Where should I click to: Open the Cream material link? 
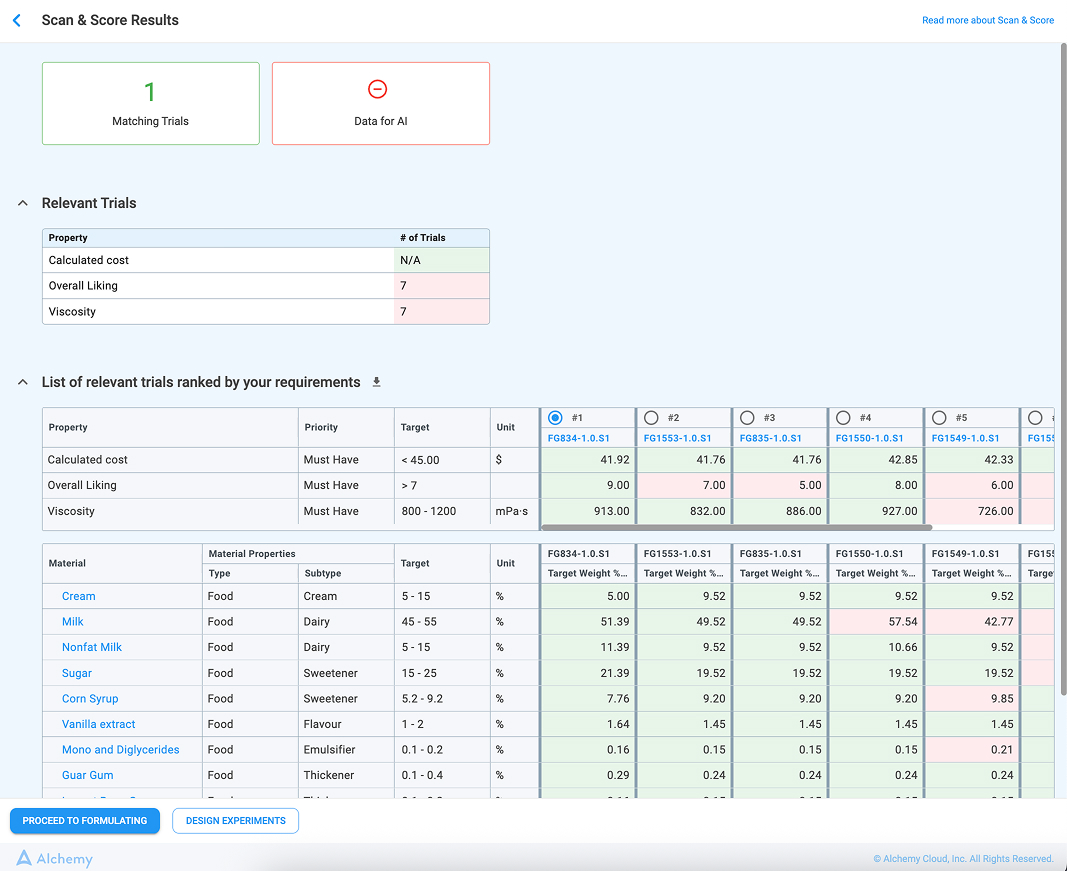(x=78, y=596)
